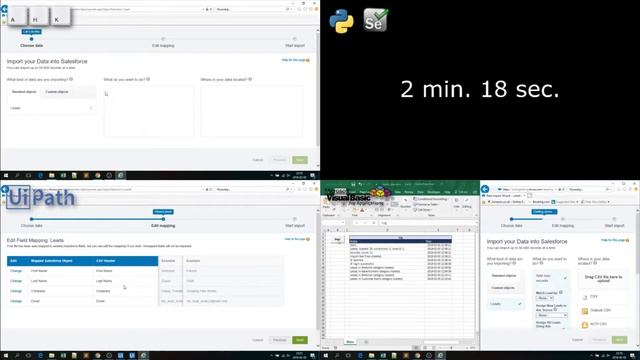The height and width of the screenshot is (360, 640).
Task: Switch to the View tab in Excel ribbon
Action: [420, 192]
